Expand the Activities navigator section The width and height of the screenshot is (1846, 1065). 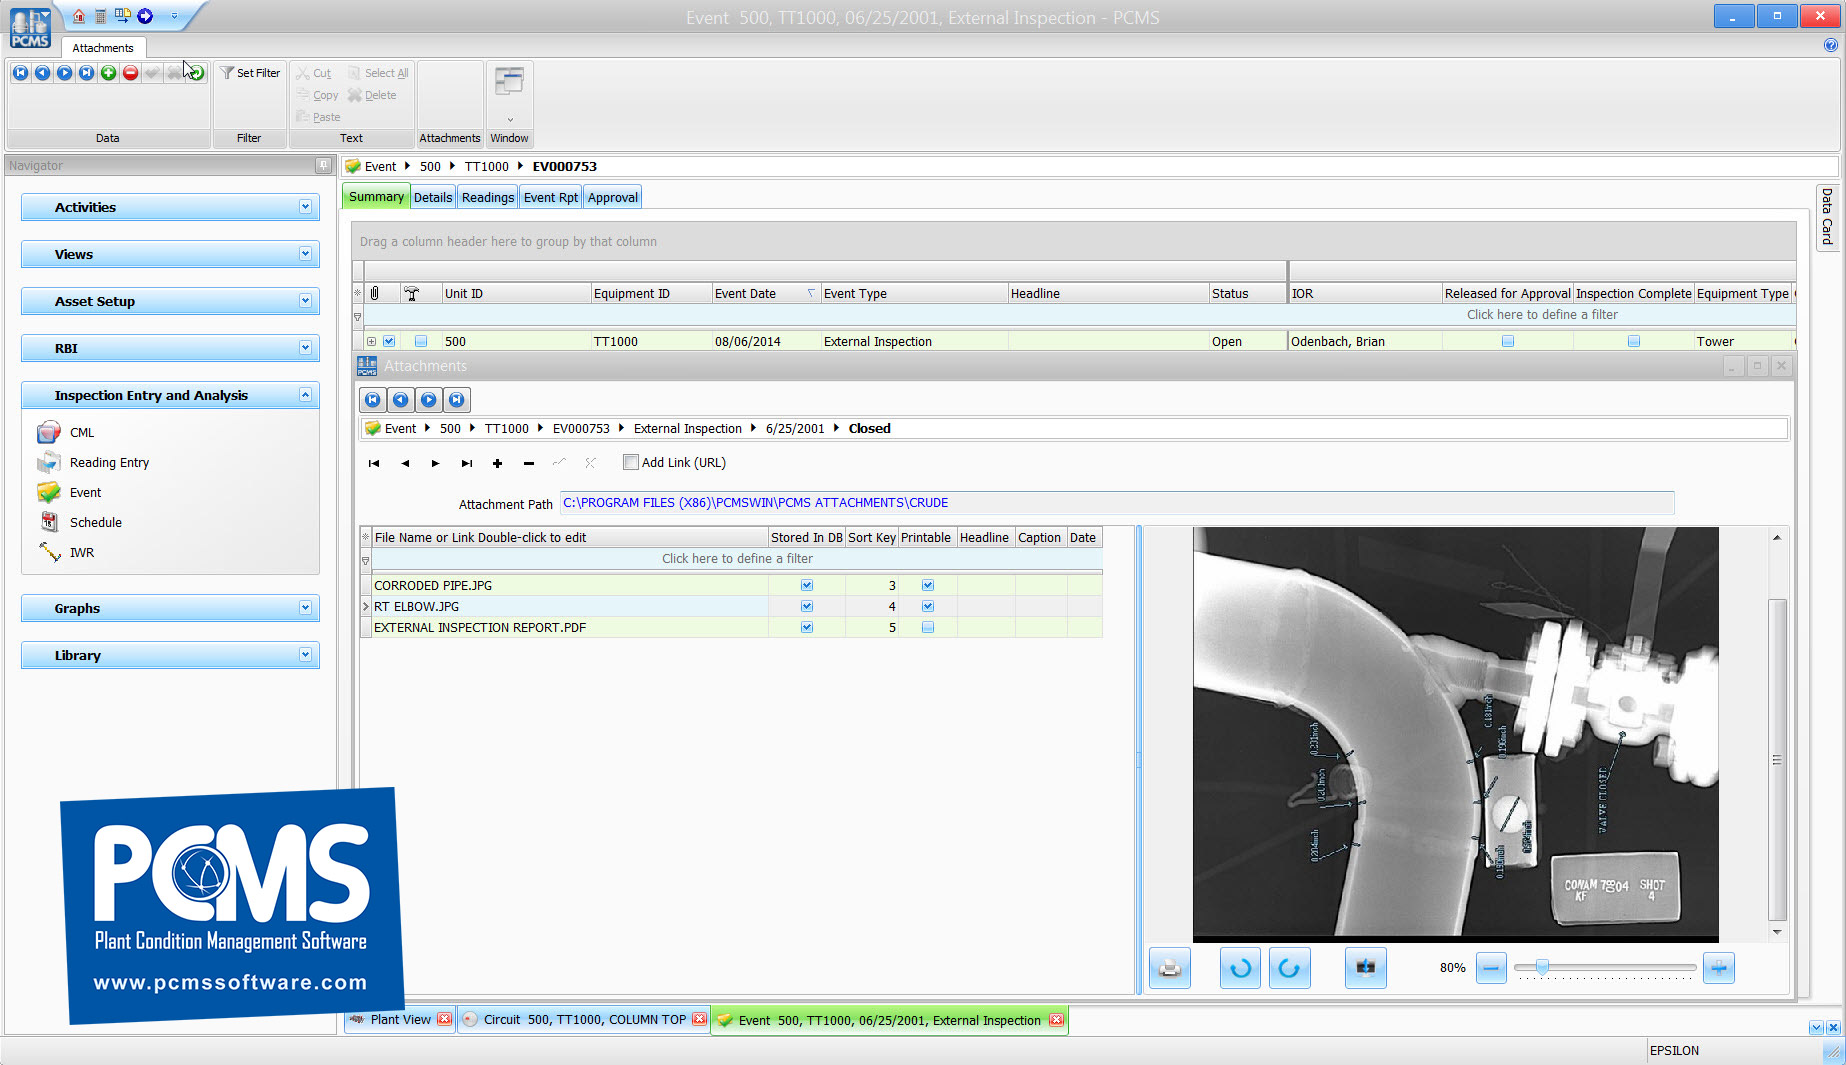pos(305,207)
